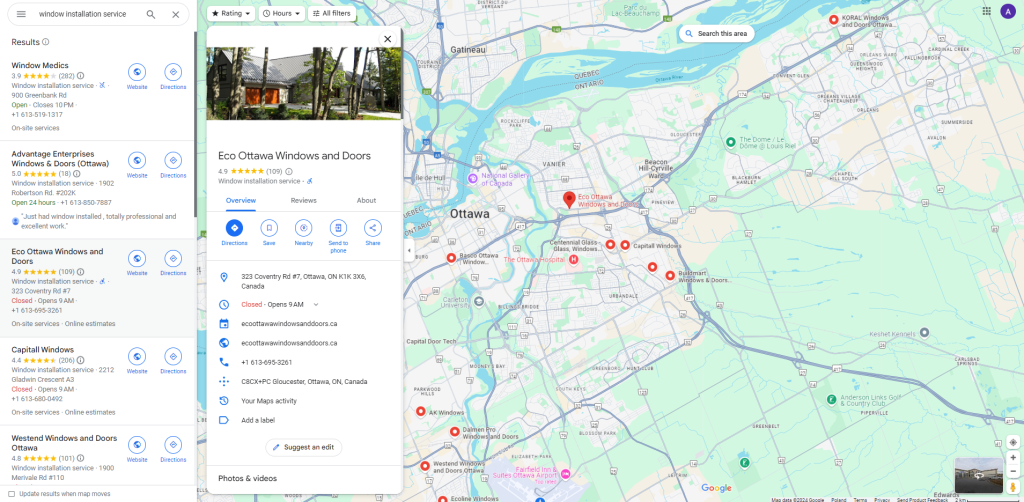Viewport: 1024px width, 502px height.
Task: Click the my location button on map
Action: click(1013, 443)
